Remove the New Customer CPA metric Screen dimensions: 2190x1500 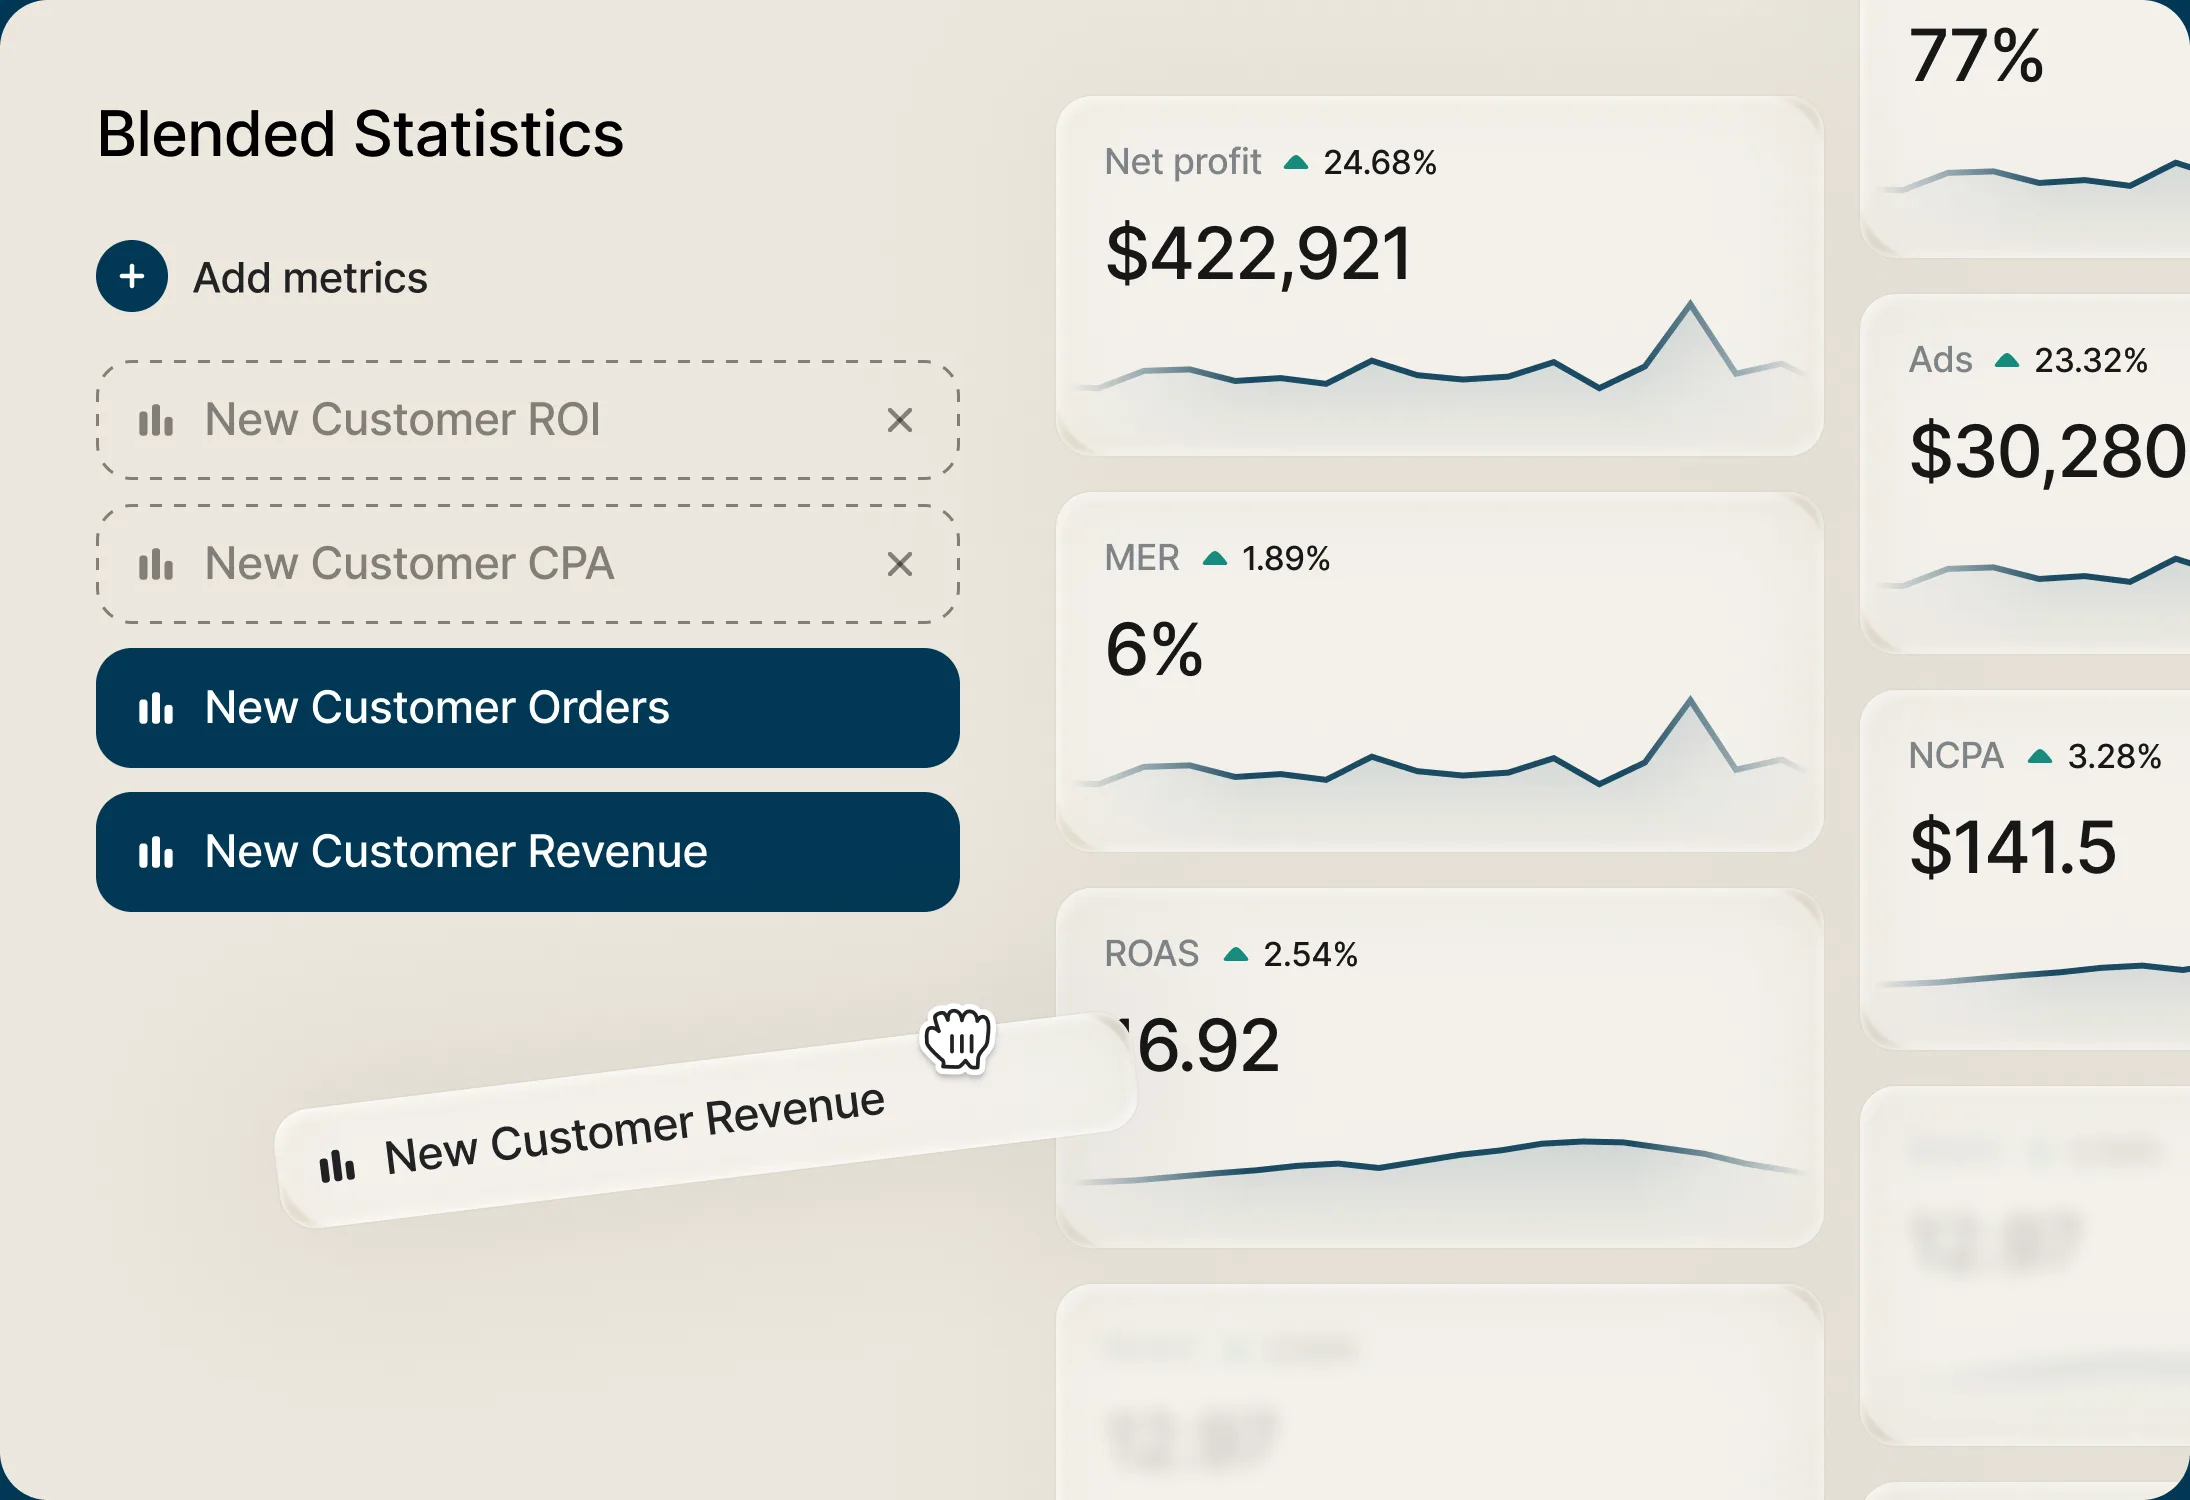tap(900, 564)
